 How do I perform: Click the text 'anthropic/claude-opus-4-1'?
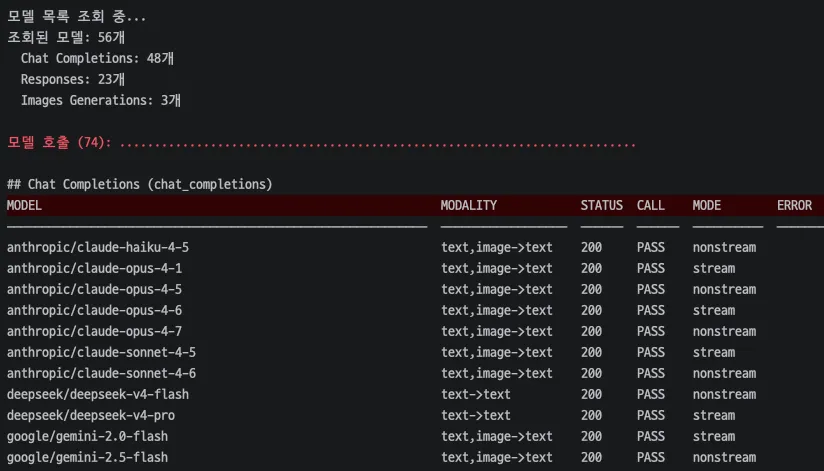click(95, 268)
